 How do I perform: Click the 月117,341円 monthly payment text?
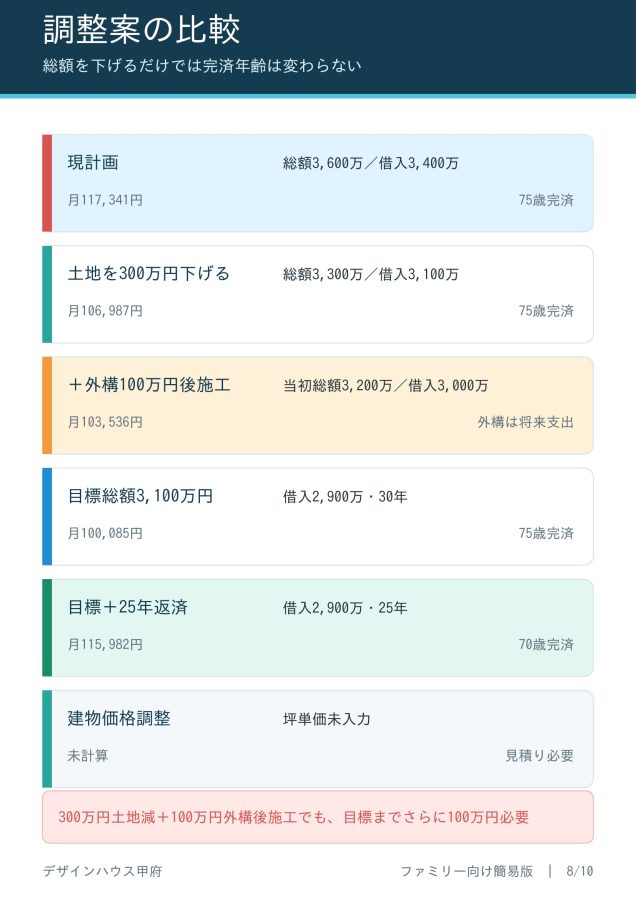(x=105, y=200)
